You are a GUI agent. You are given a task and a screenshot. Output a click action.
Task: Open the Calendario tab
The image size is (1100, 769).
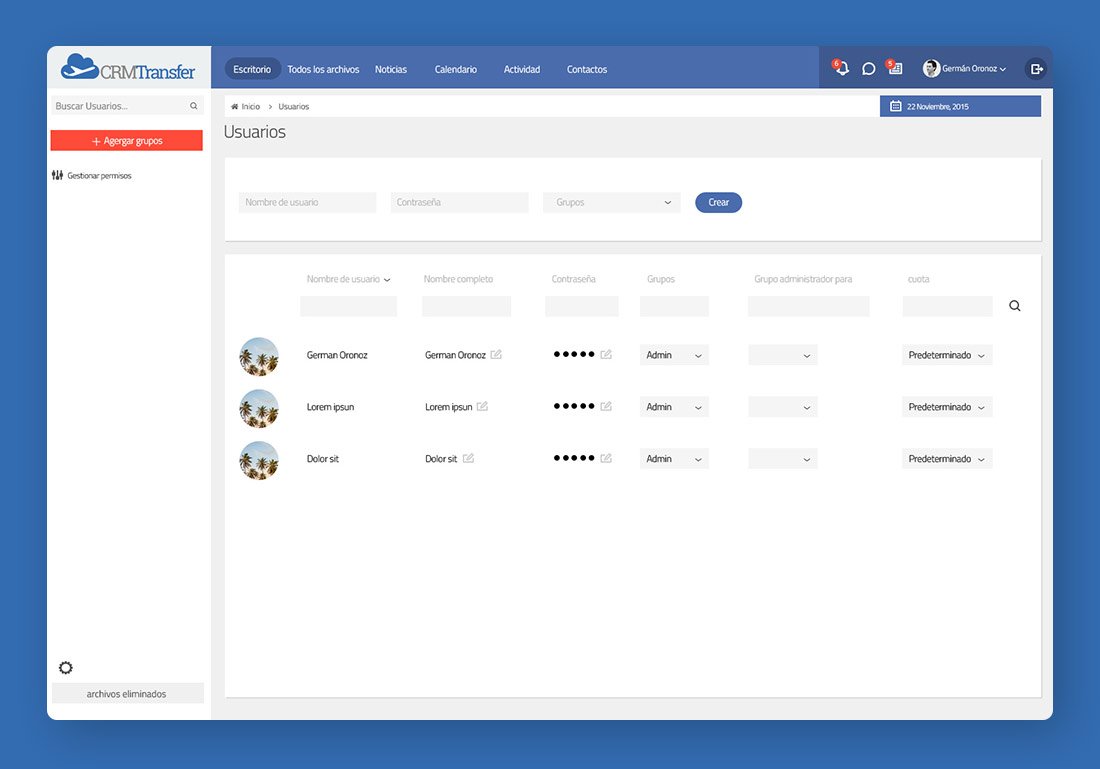coord(455,69)
